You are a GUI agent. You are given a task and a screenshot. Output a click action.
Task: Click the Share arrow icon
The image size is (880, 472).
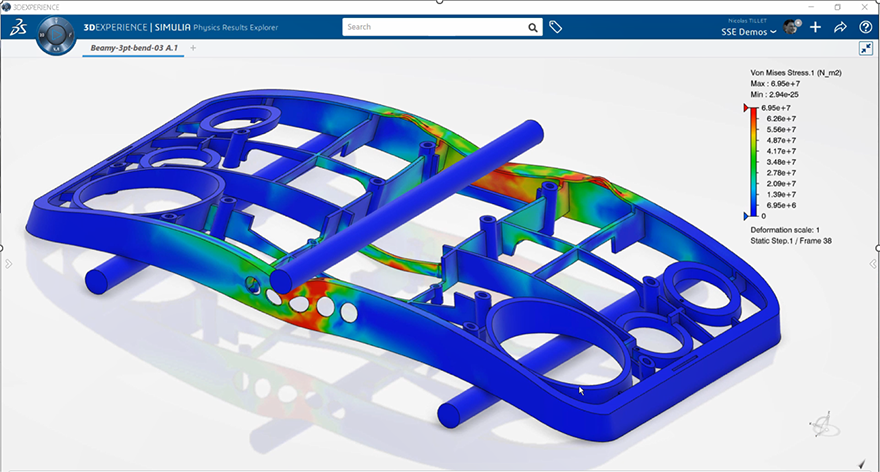(x=841, y=27)
